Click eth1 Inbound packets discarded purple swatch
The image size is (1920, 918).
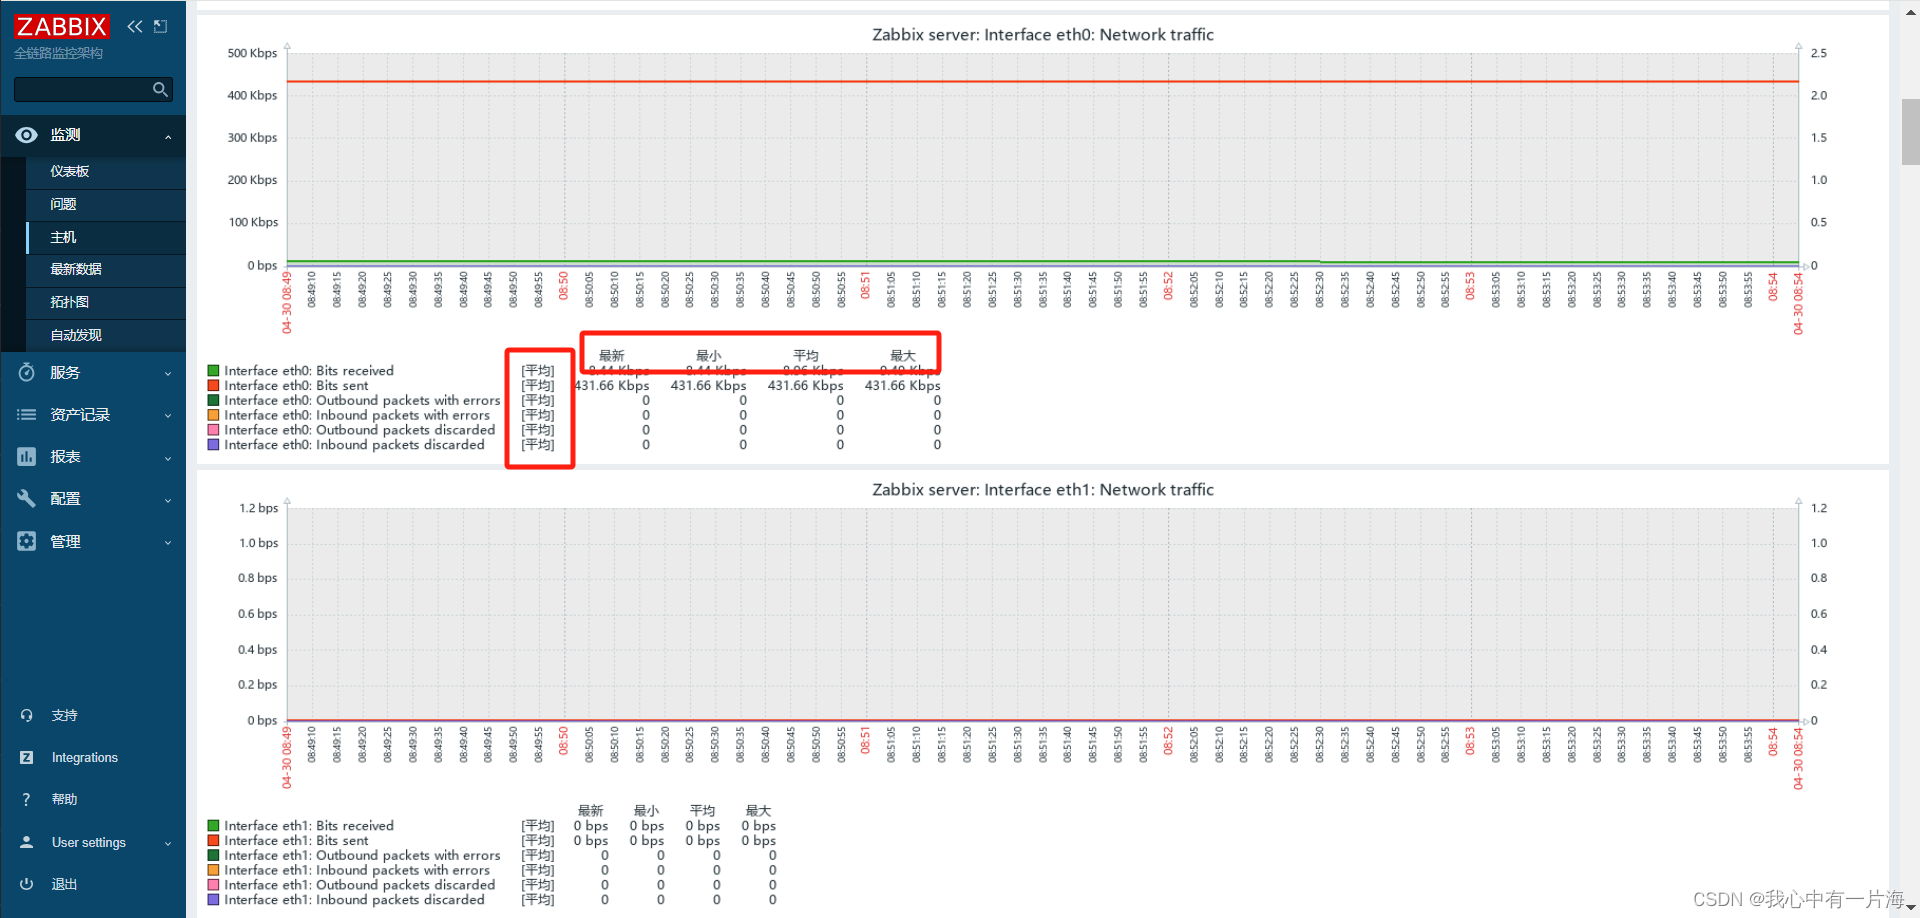213,900
